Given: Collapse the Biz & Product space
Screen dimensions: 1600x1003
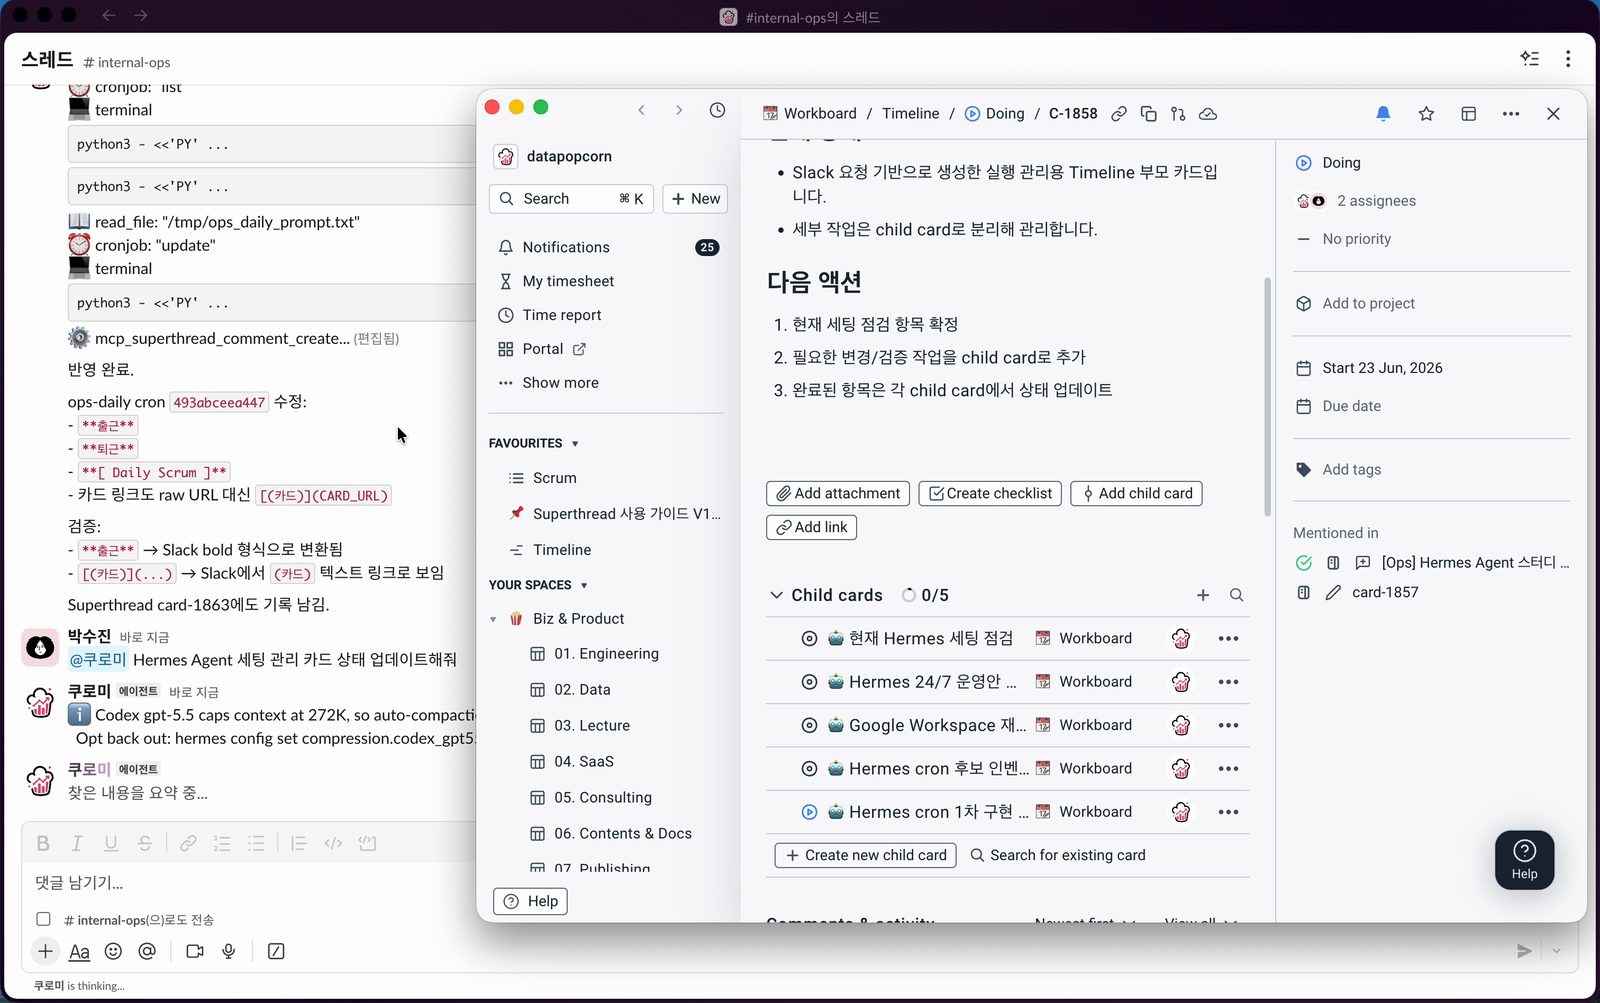Looking at the screenshot, I should (x=493, y=619).
